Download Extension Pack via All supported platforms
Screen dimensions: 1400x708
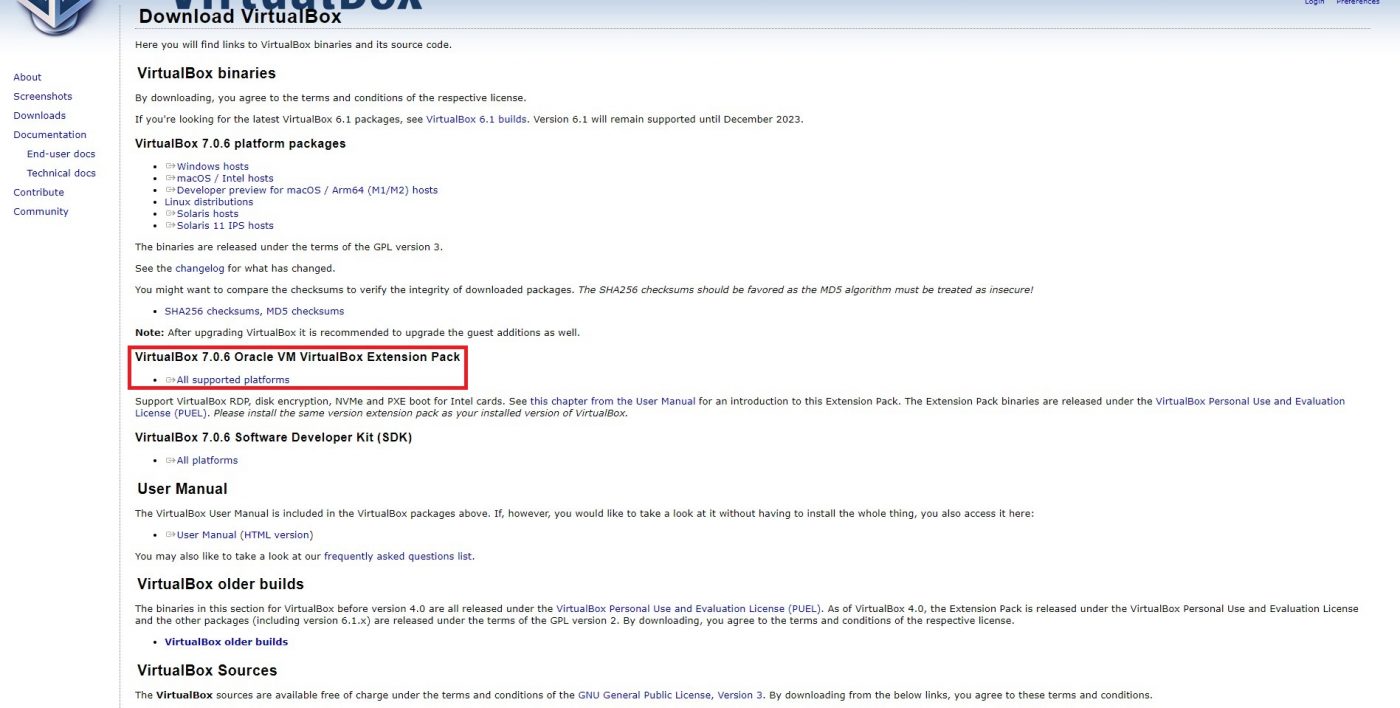click(x=233, y=380)
